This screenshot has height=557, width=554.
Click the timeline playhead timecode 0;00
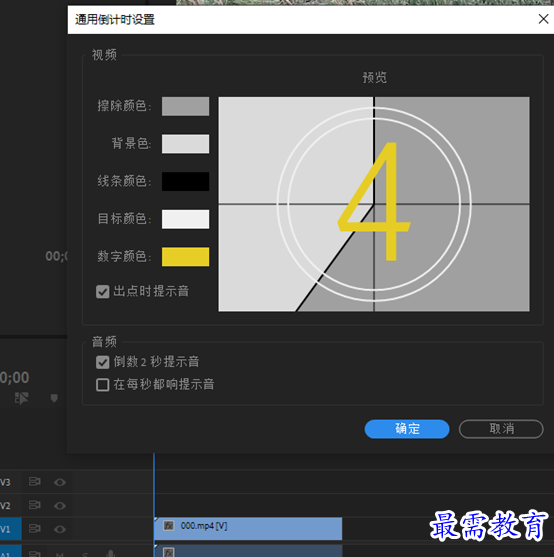15,378
